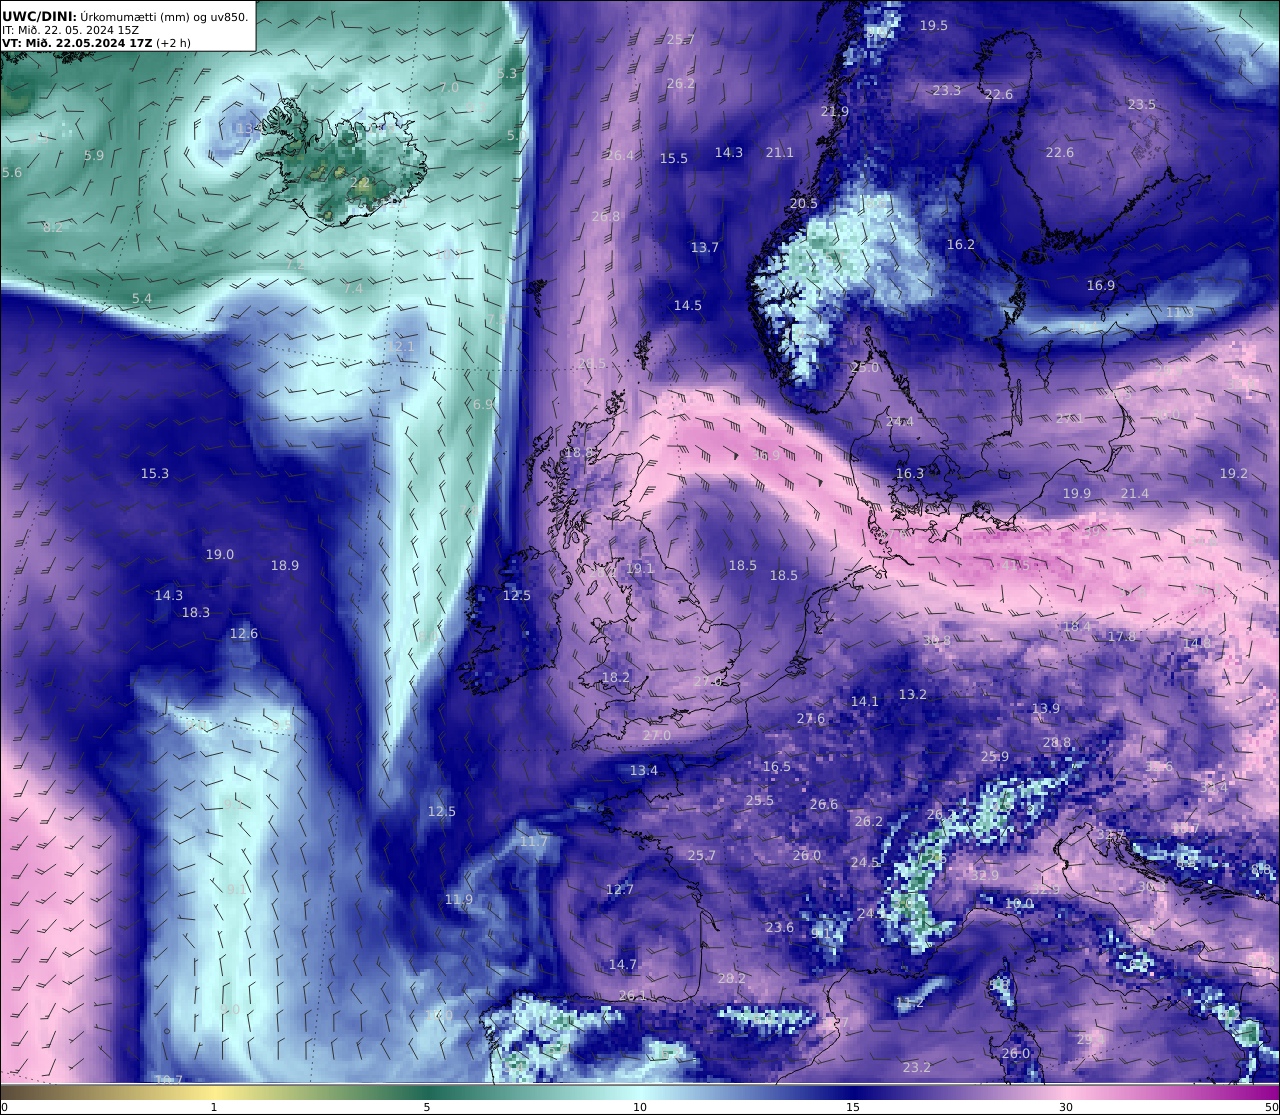
Task: Click the colorbar tick label '1'
Action: pyautogui.click(x=214, y=1107)
